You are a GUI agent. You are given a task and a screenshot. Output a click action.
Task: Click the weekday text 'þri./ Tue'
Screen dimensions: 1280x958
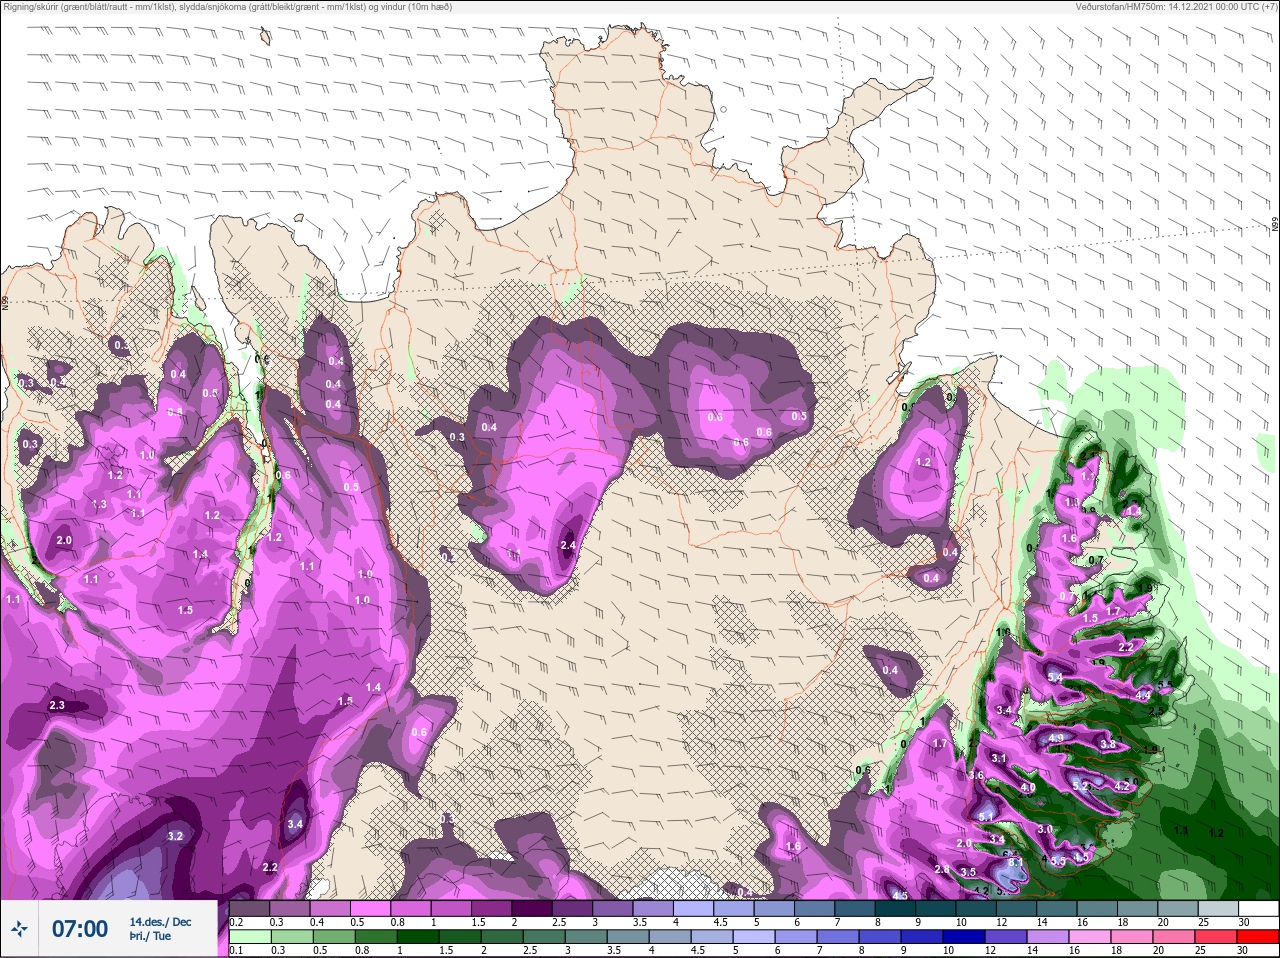(150, 937)
